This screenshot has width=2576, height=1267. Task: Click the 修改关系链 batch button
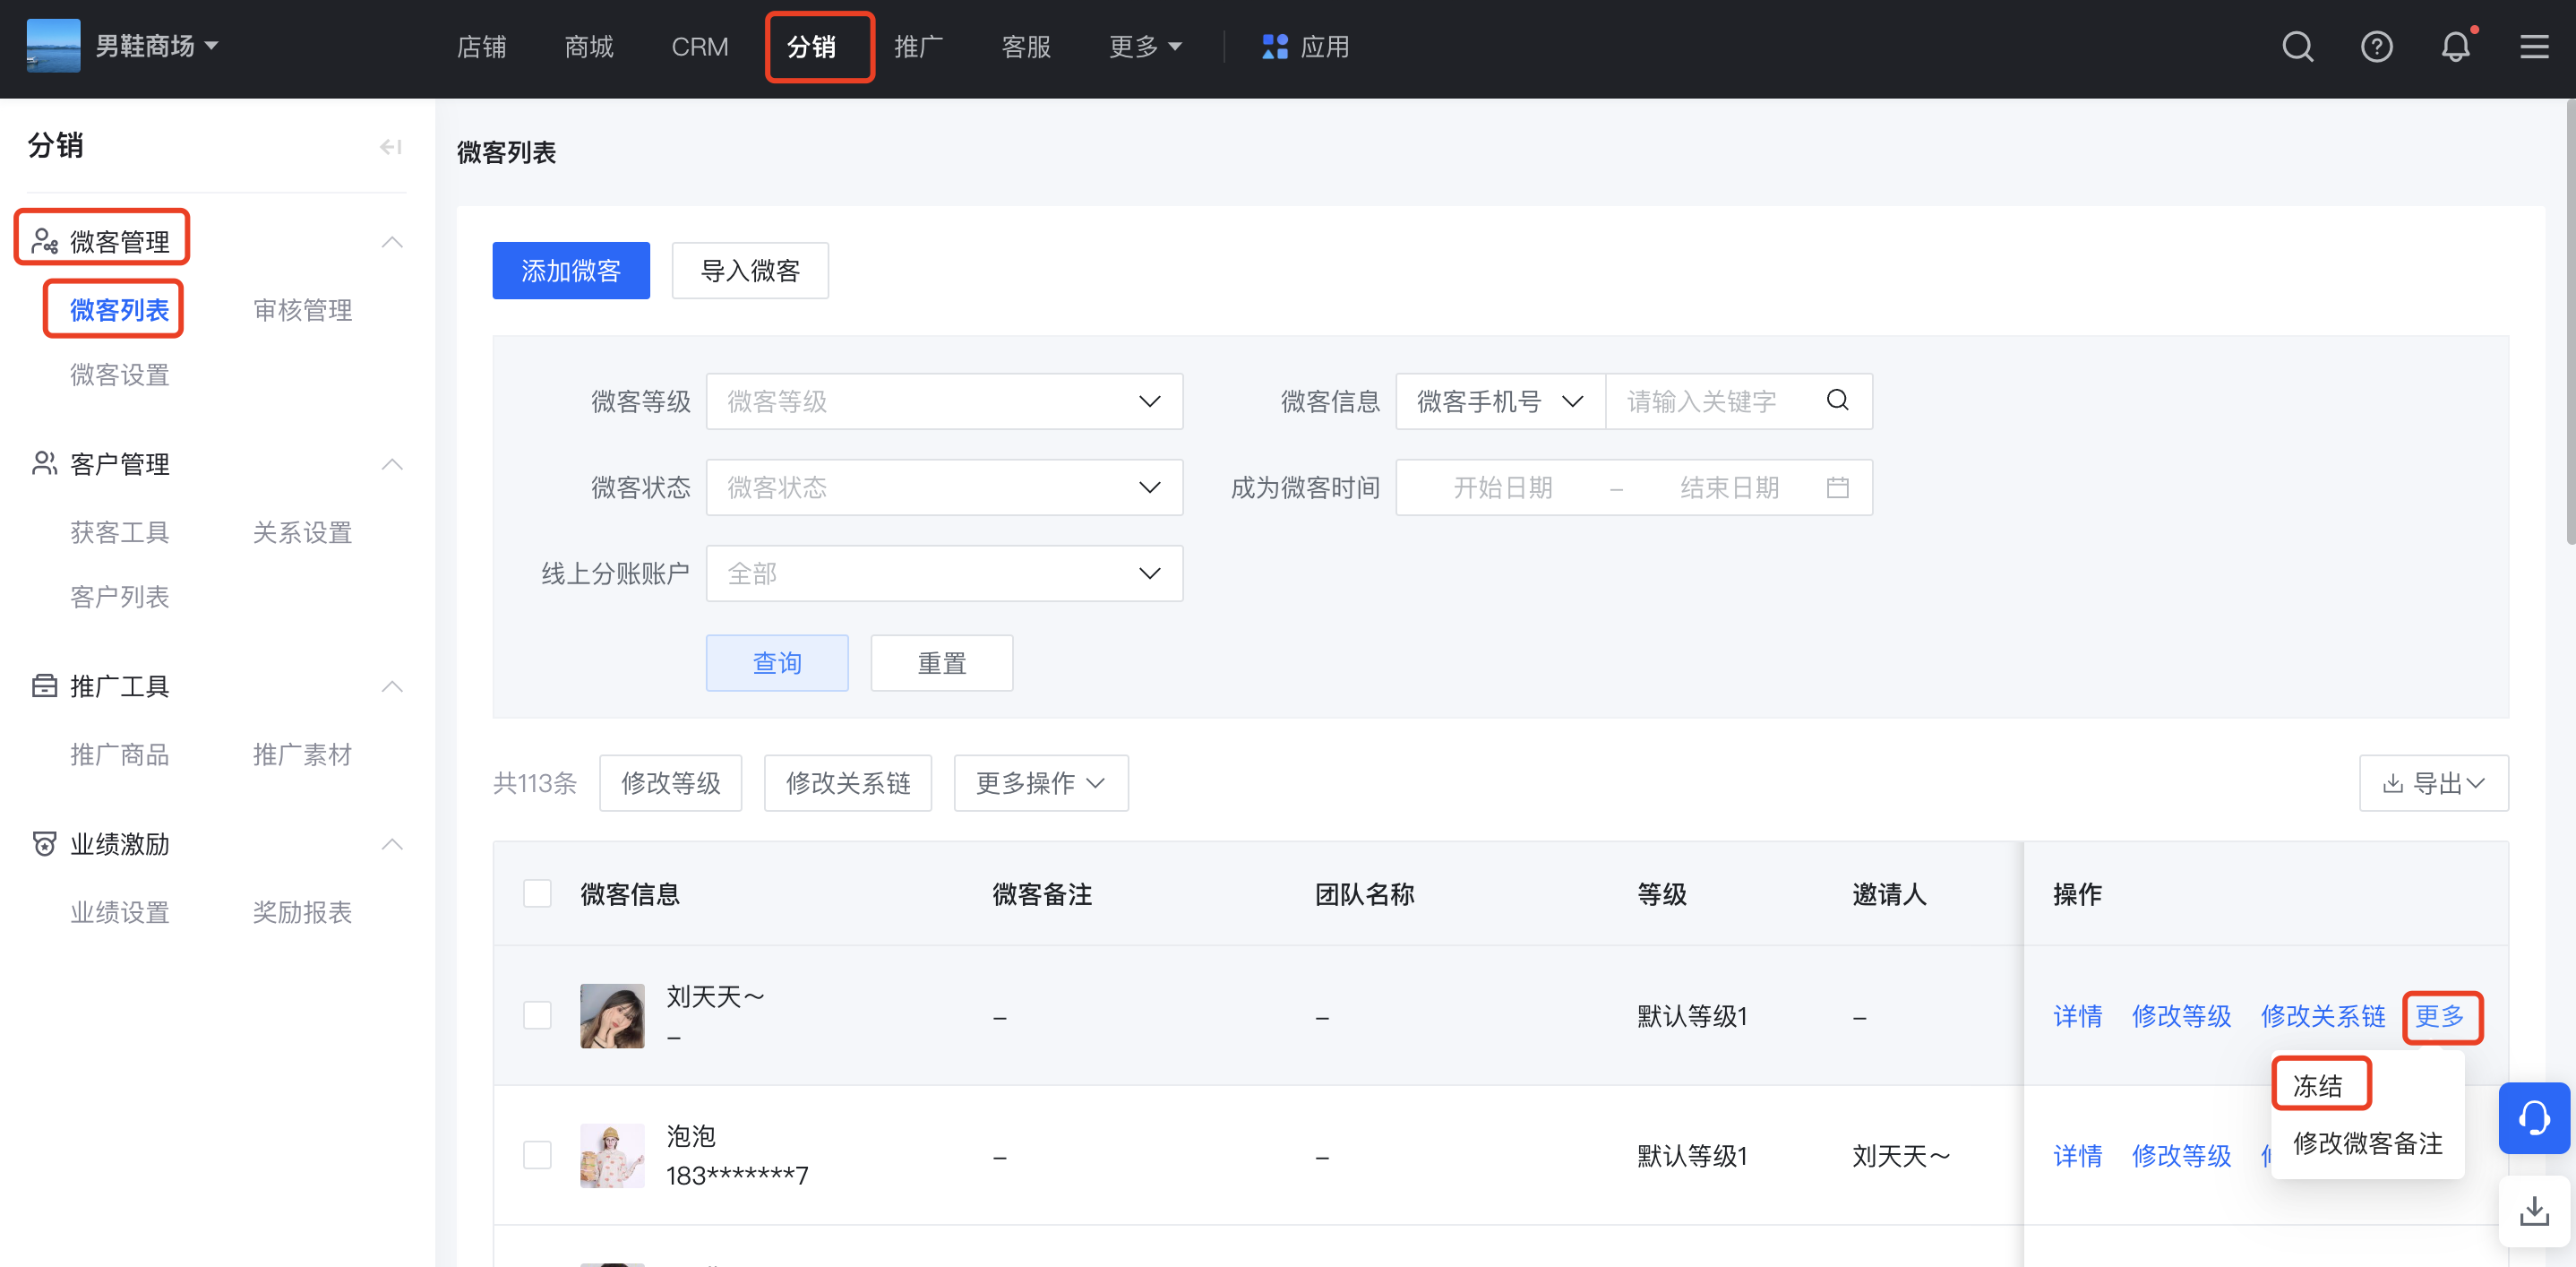(848, 783)
